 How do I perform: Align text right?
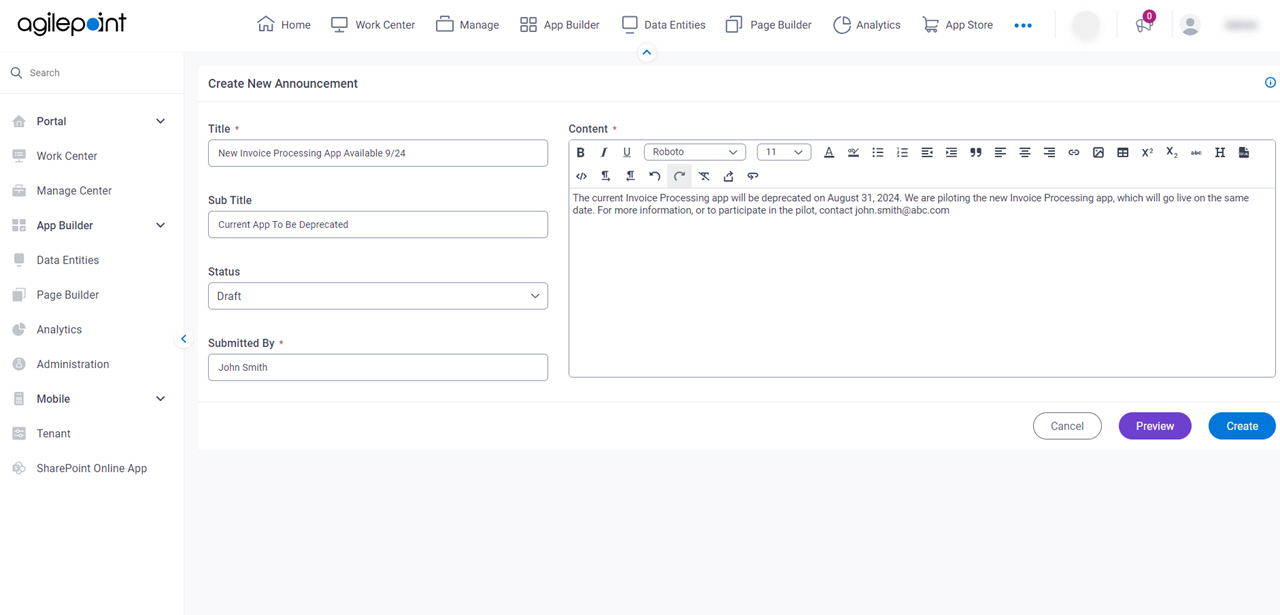coord(1049,153)
